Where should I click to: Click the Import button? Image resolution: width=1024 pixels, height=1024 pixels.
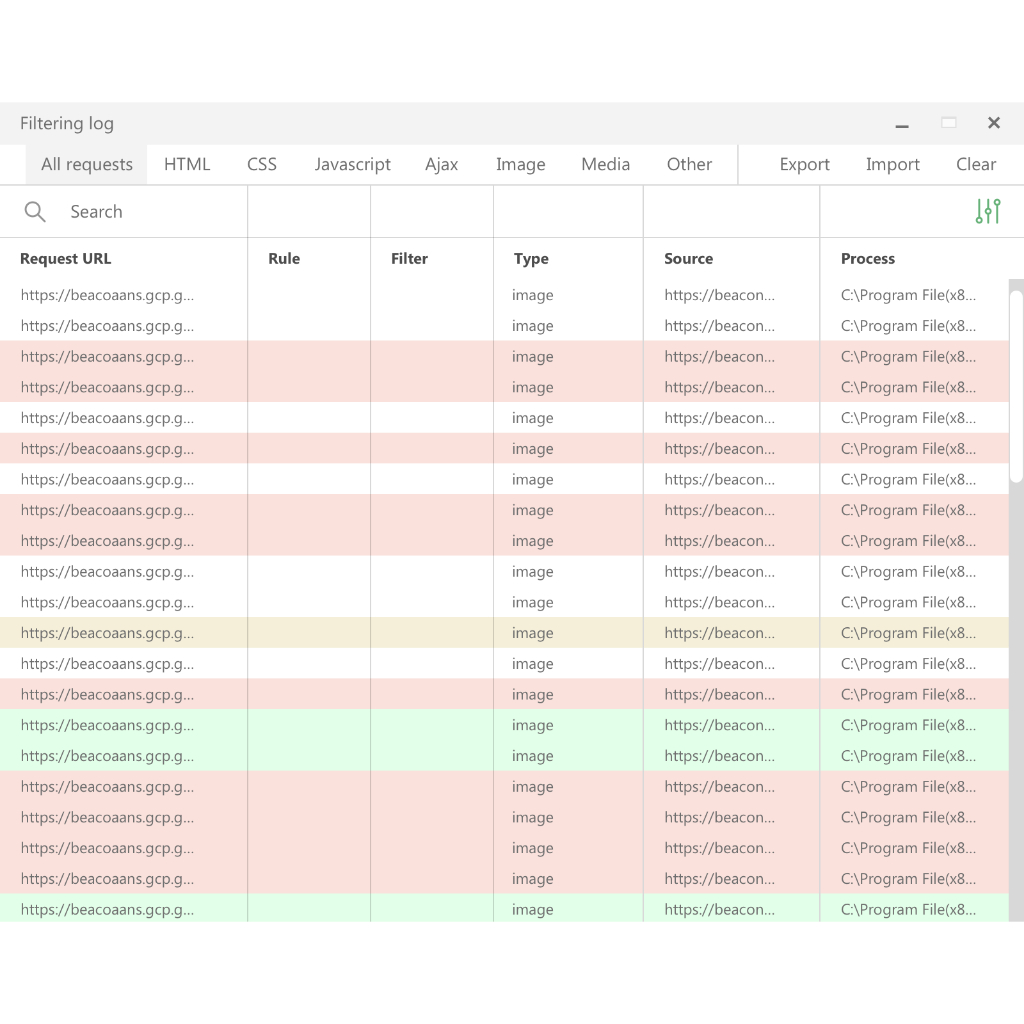pos(892,165)
